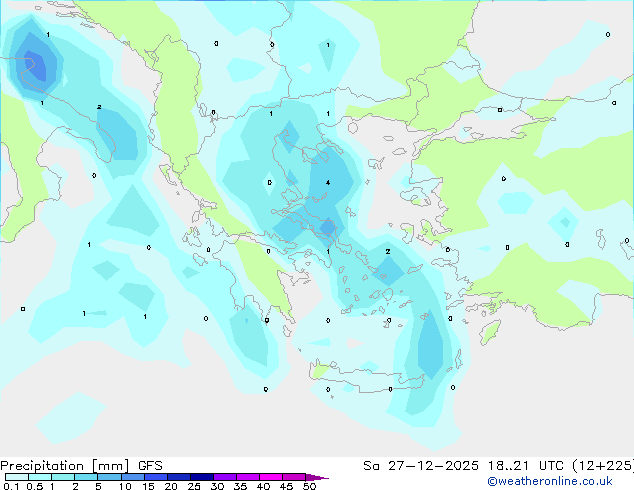
Task: Click the purple arrow tip above 50
Action: coord(317,478)
